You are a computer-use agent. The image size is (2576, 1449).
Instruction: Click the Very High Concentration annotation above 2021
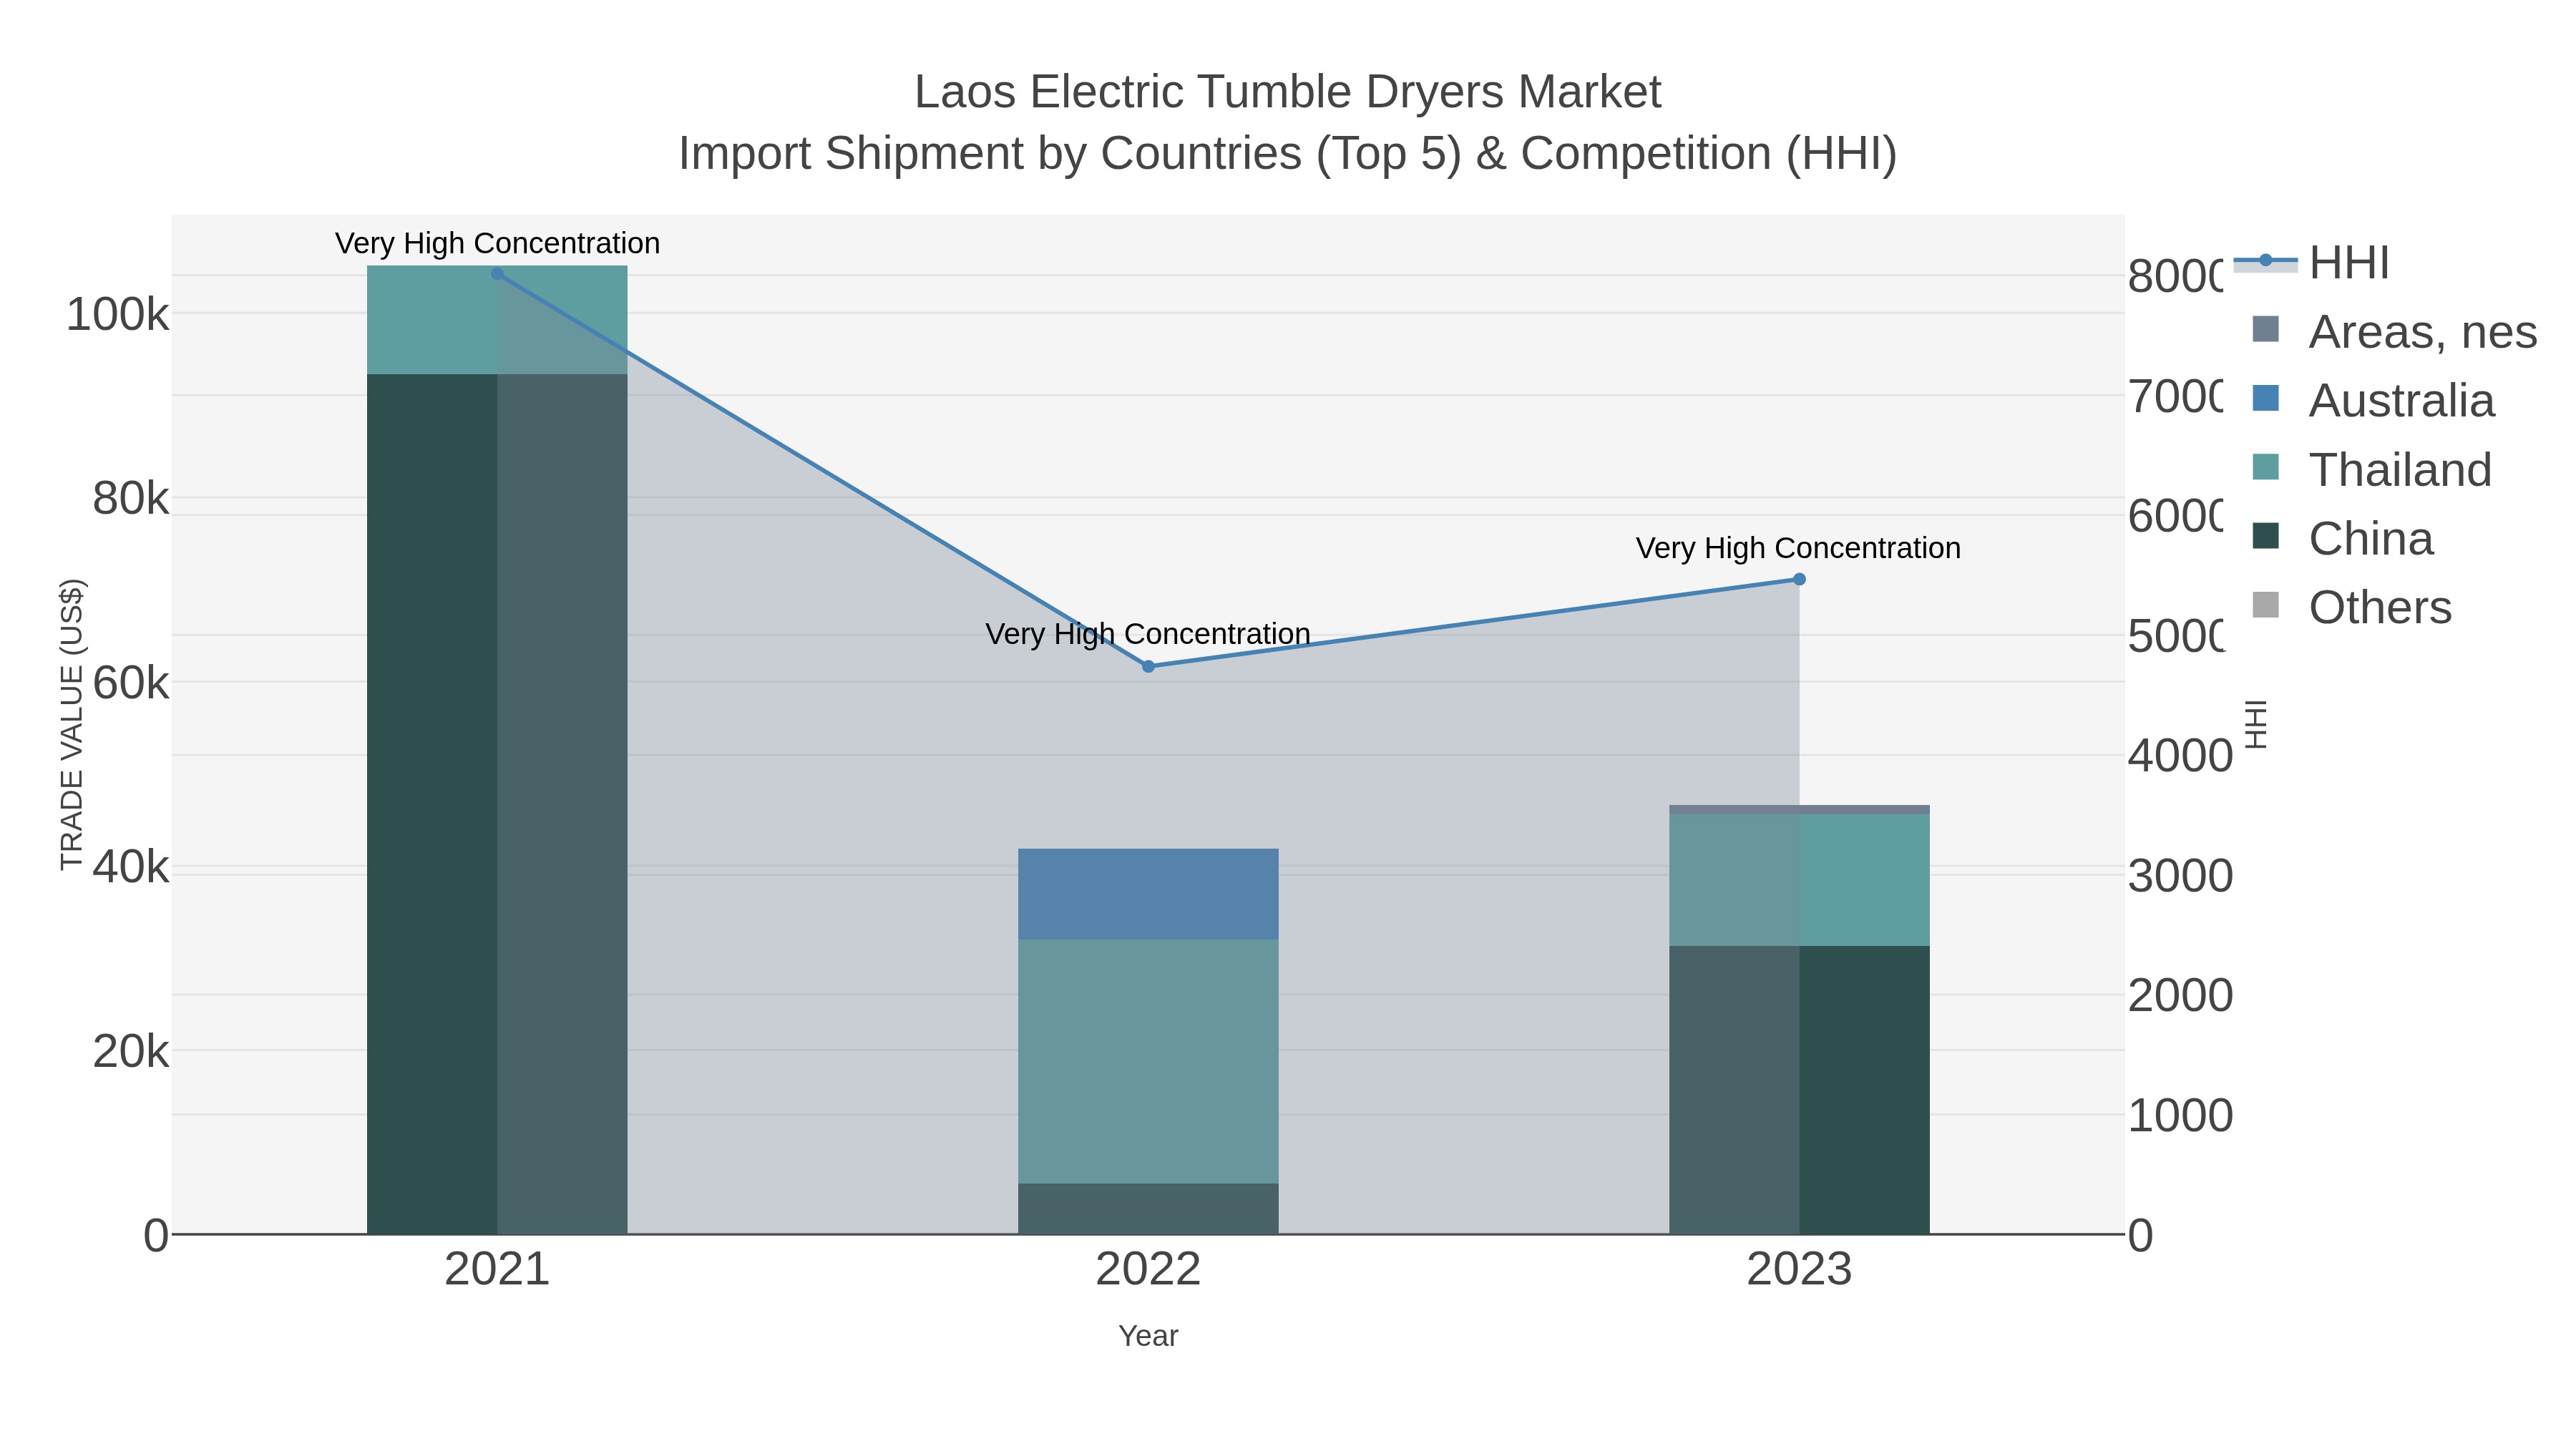tap(497, 243)
